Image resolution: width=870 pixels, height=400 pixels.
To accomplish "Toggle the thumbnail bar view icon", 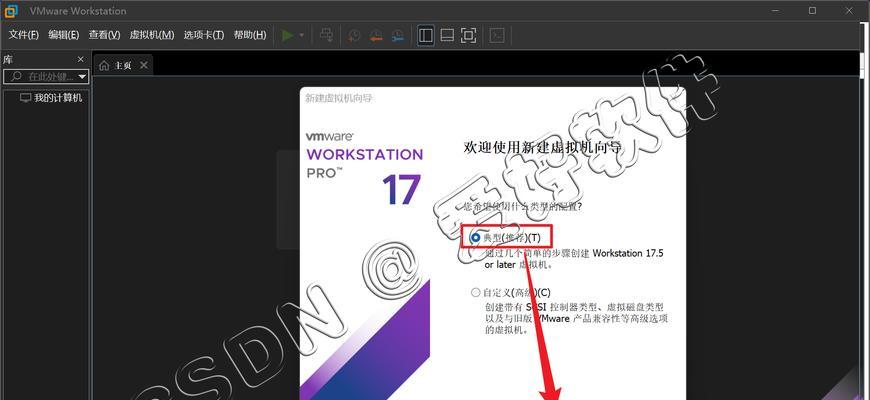I will (447, 36).
